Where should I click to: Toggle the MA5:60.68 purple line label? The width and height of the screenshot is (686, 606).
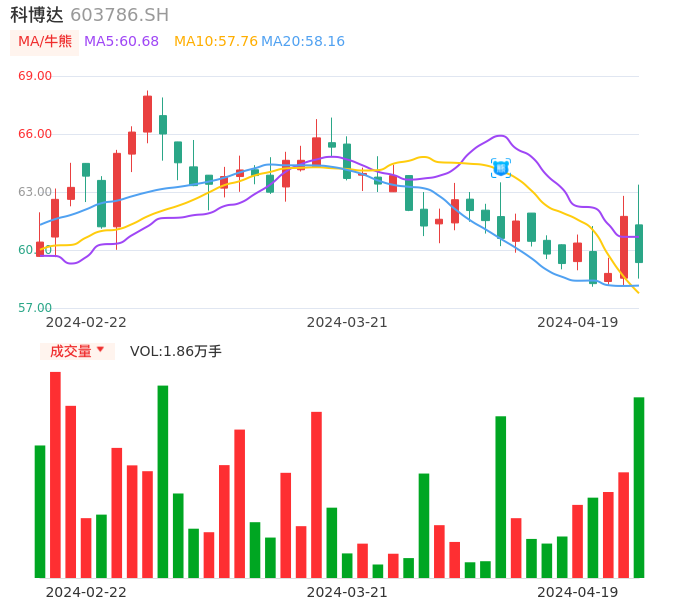121,42
